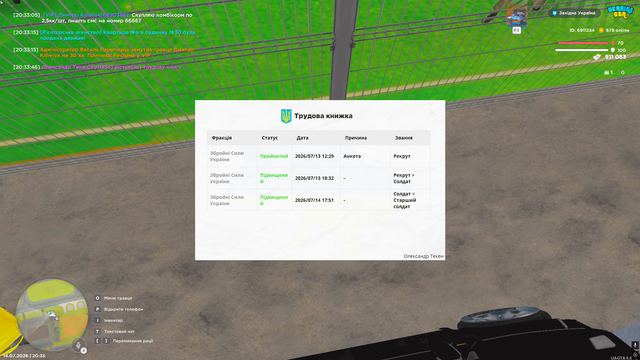This screenshot has width=640, height=360.
Task: Click the Ukraine GTA logo
Action: (x=620, y=12)
